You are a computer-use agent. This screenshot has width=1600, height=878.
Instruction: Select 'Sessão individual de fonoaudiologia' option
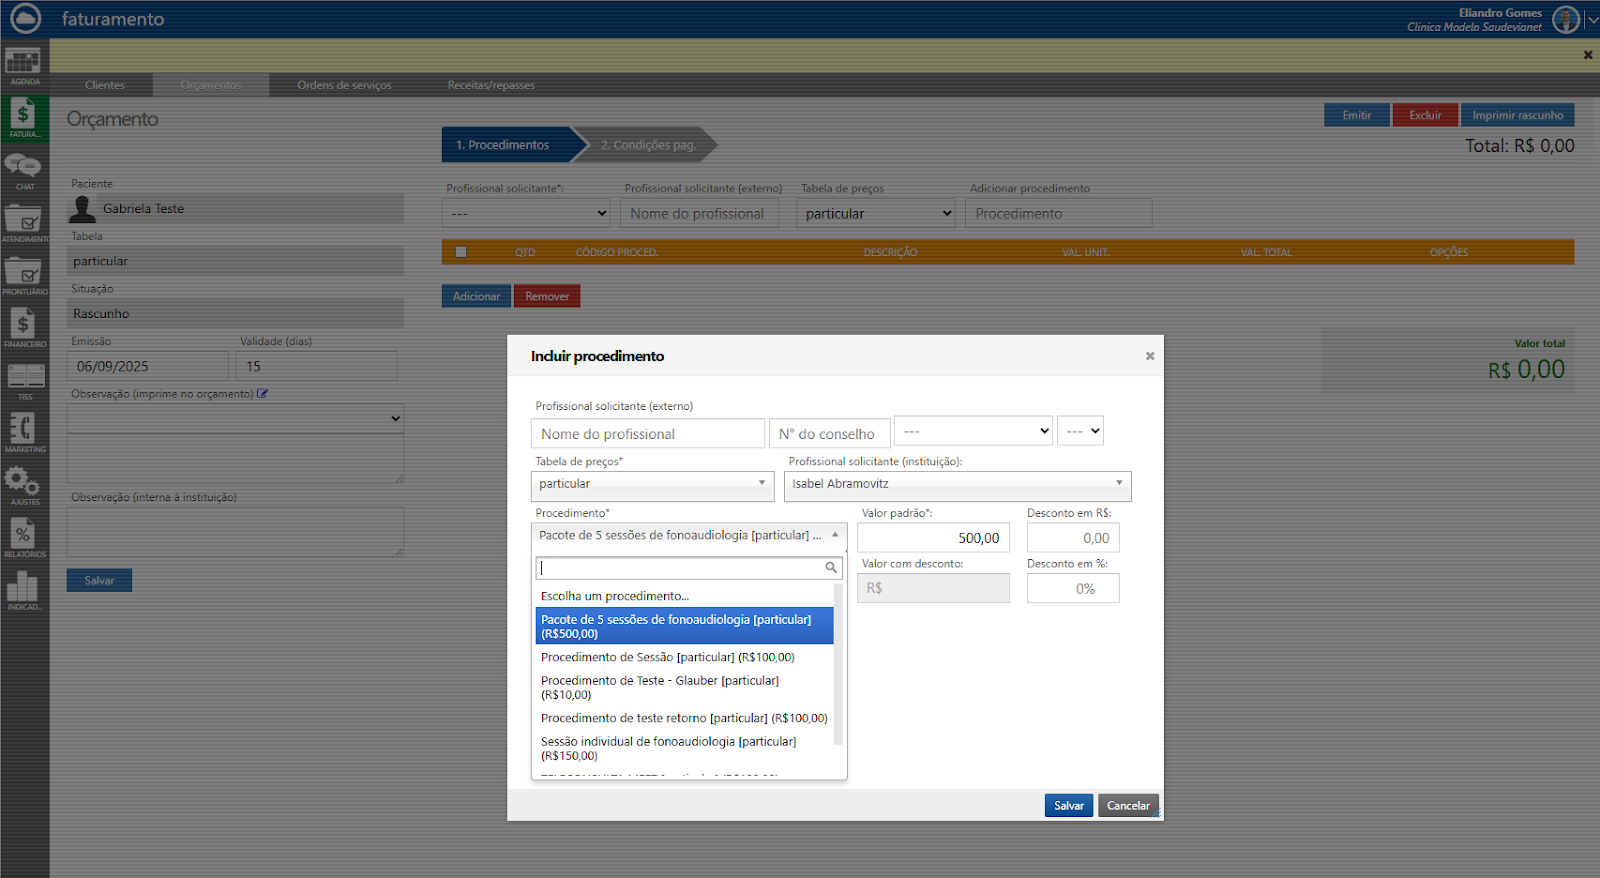point(684,748)
